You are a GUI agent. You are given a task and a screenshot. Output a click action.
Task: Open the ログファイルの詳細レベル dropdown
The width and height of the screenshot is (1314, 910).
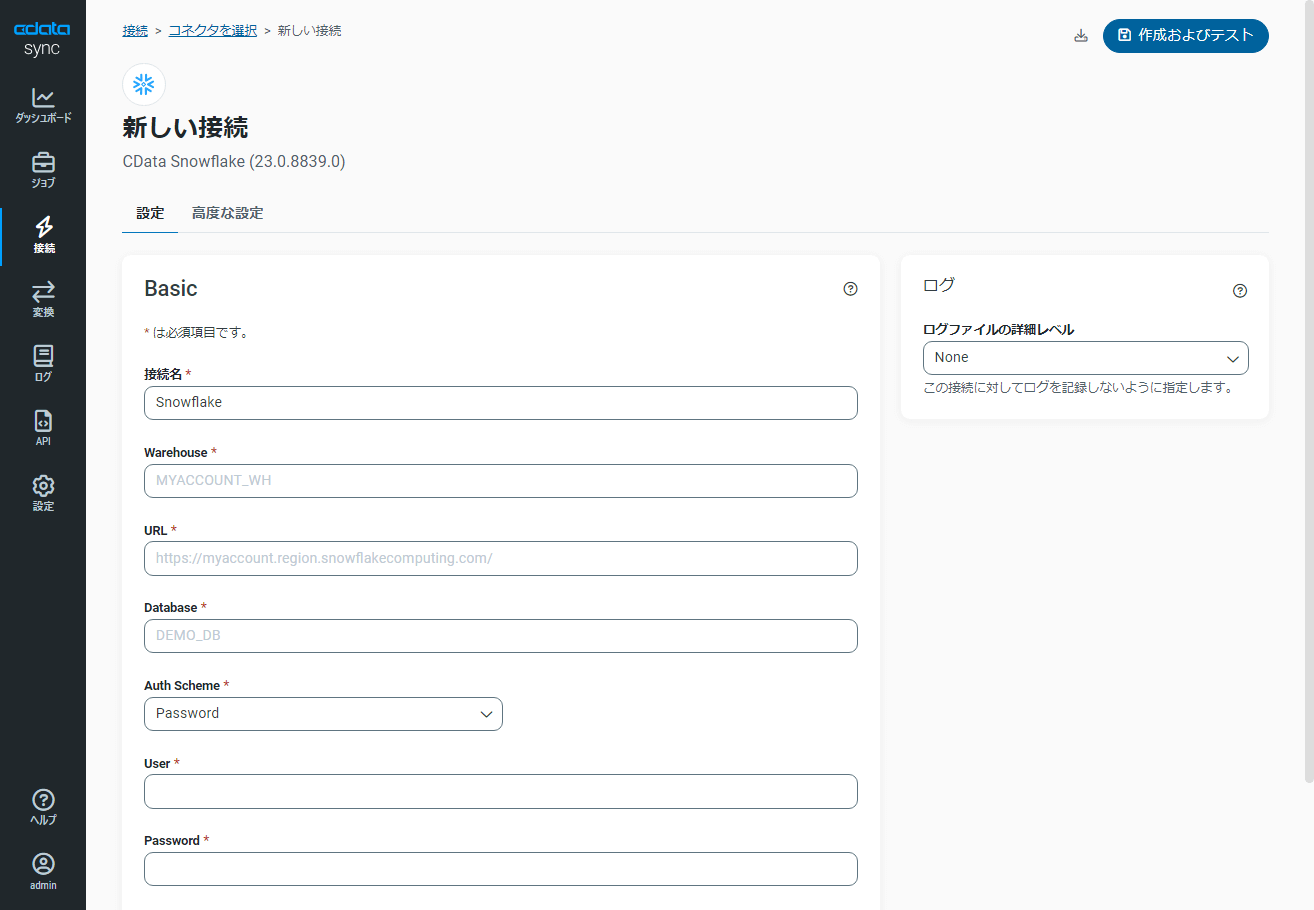click(x=1085, y=358)
